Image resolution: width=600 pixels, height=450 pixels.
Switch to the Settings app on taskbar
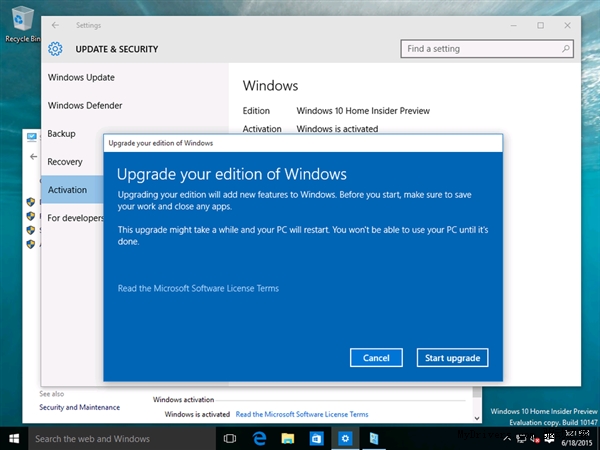tap(345, 439)
